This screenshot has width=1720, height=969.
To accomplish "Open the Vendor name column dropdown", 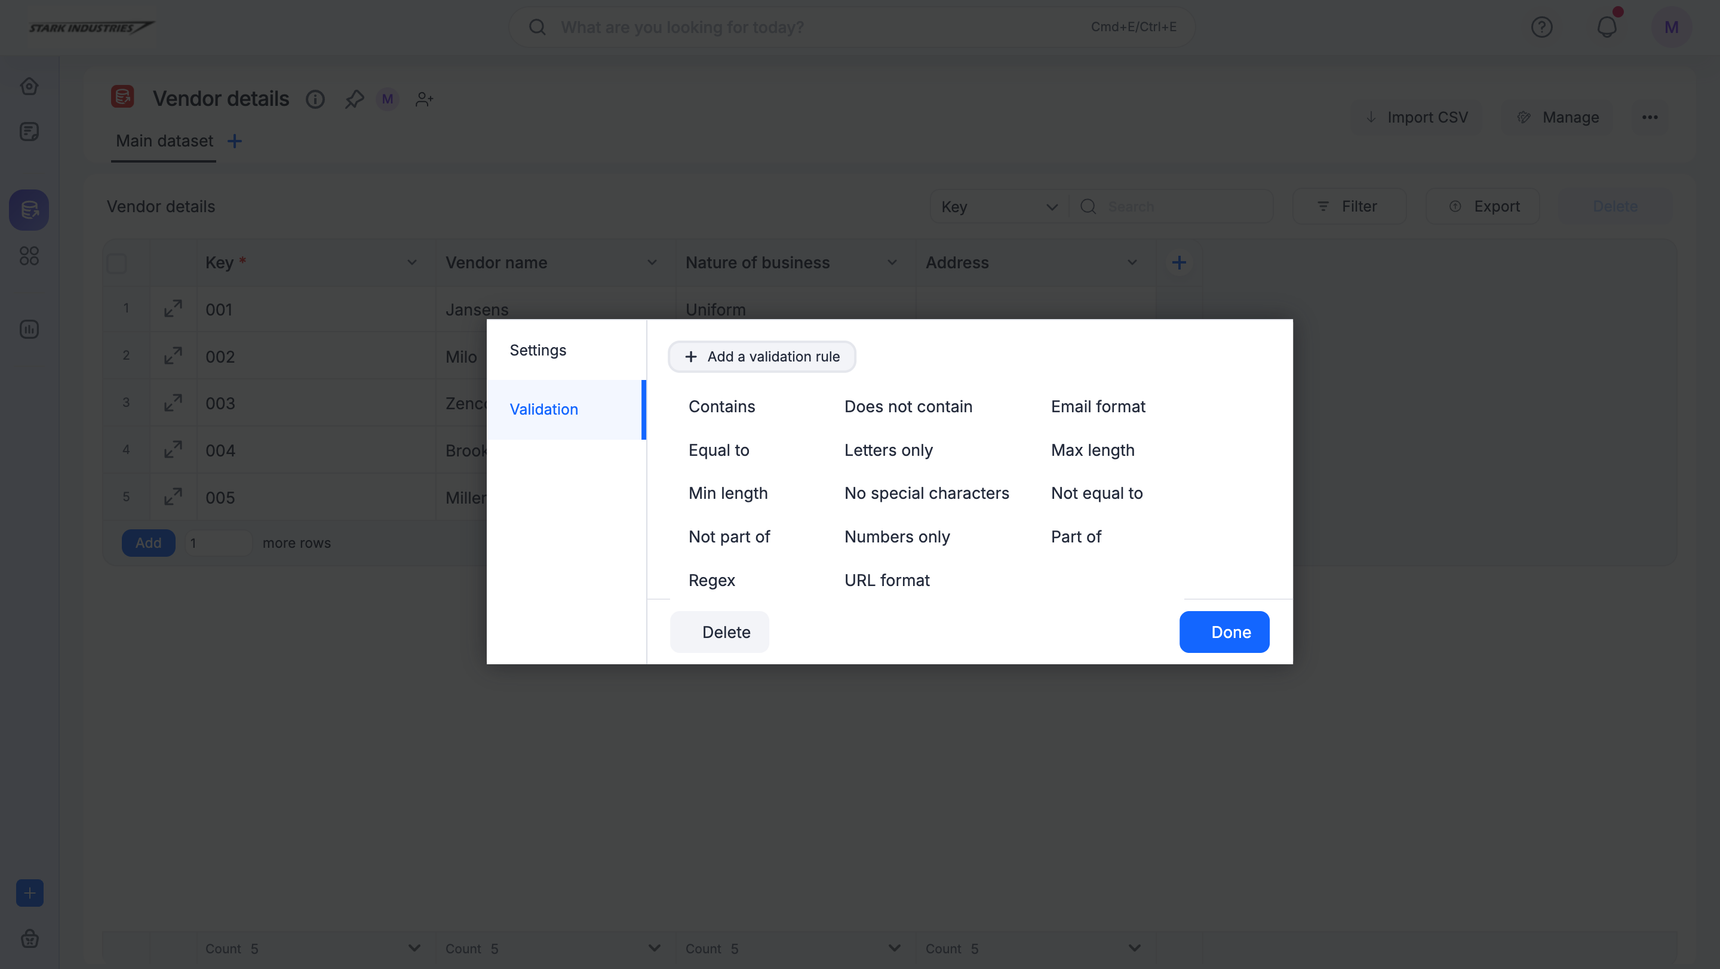I will [x=652, y=263].
